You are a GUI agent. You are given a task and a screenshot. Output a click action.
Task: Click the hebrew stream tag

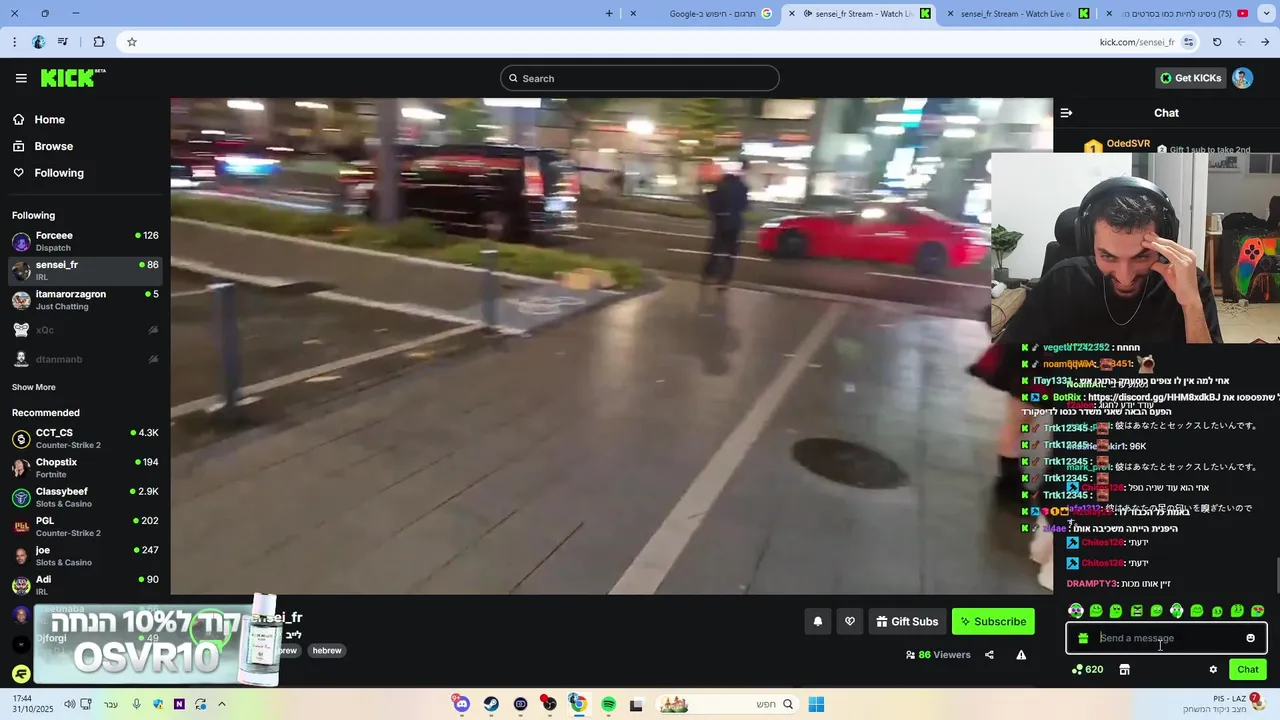tap(327, 650)
